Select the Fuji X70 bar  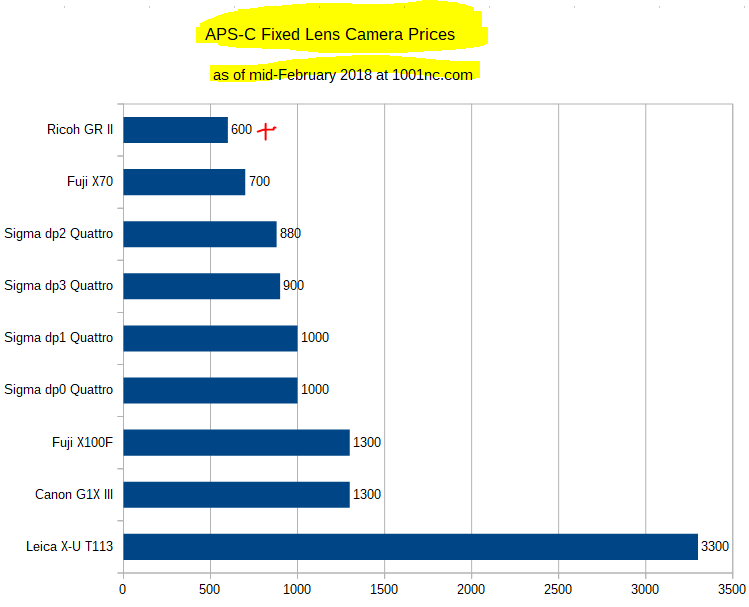pos(184,182)
